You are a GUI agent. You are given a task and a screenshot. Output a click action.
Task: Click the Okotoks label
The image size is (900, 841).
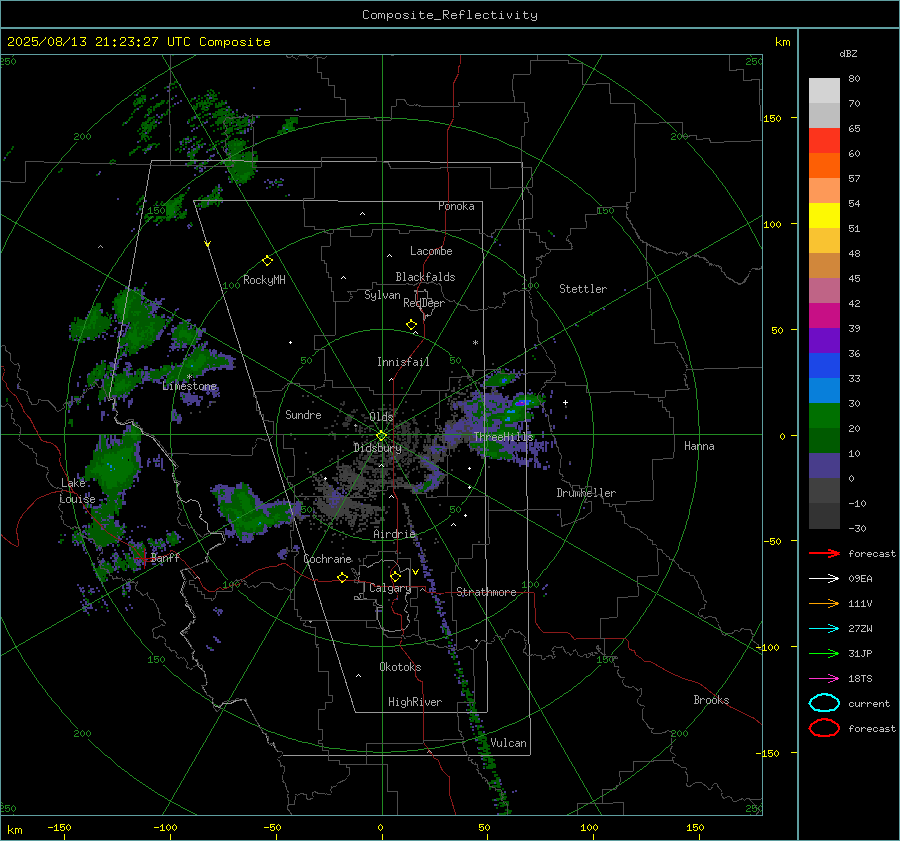coord(400,666)
